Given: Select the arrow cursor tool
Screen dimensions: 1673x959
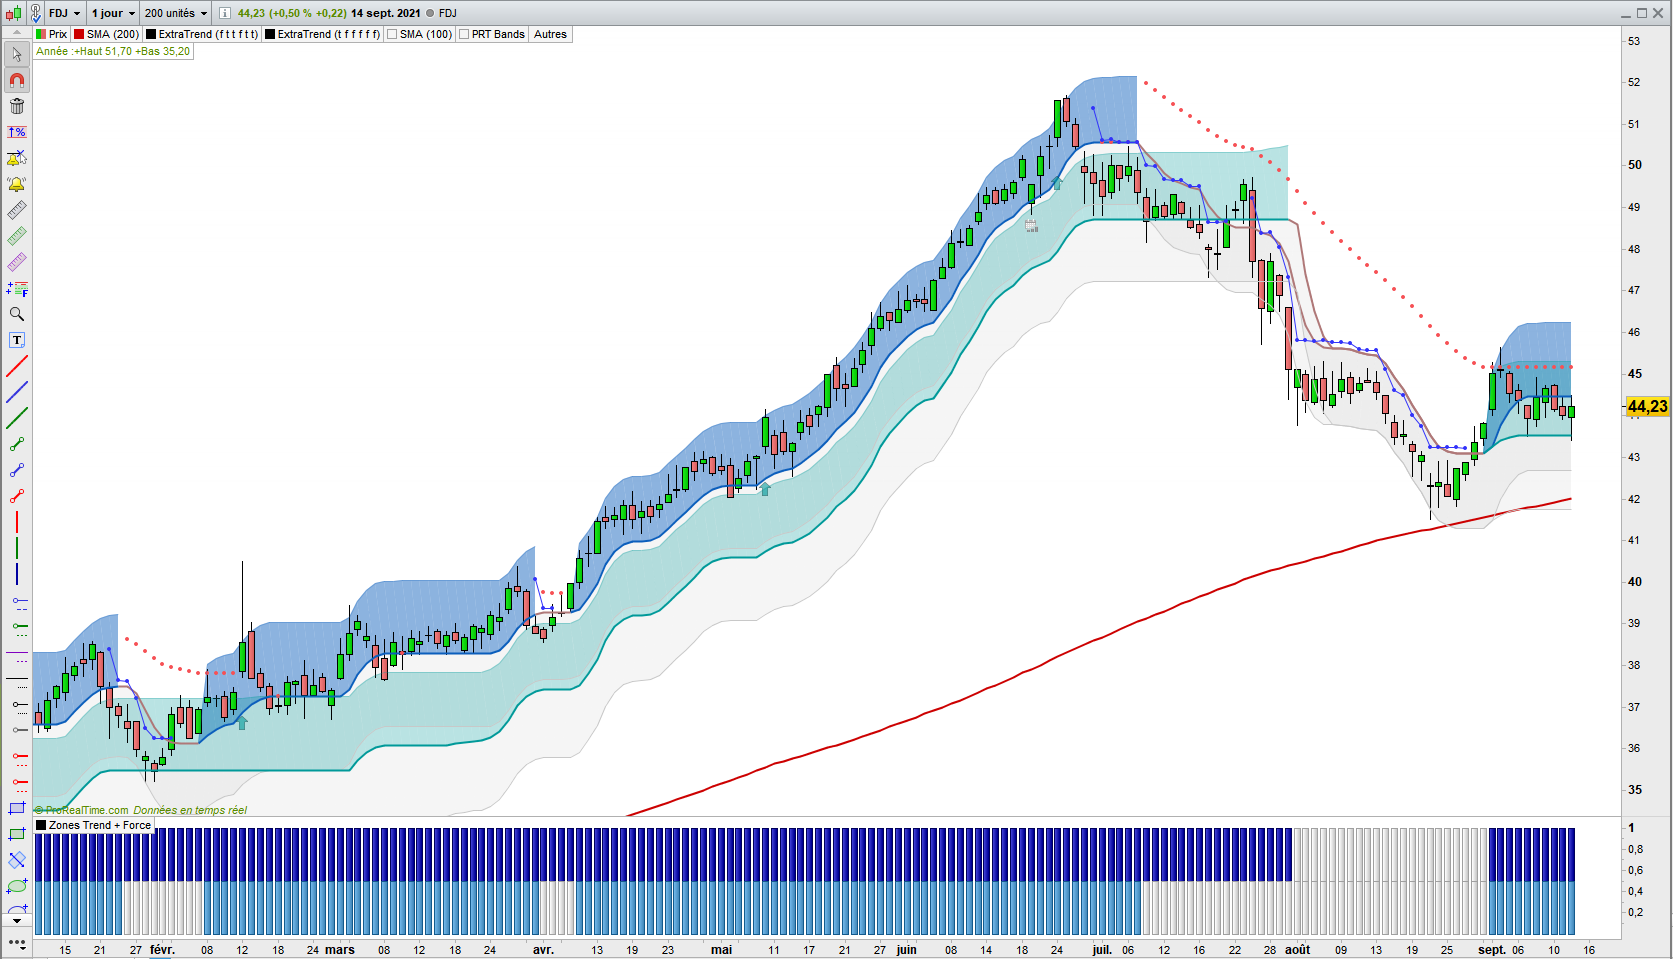Looking at the screenshot, I should click(x=17, y=54).
